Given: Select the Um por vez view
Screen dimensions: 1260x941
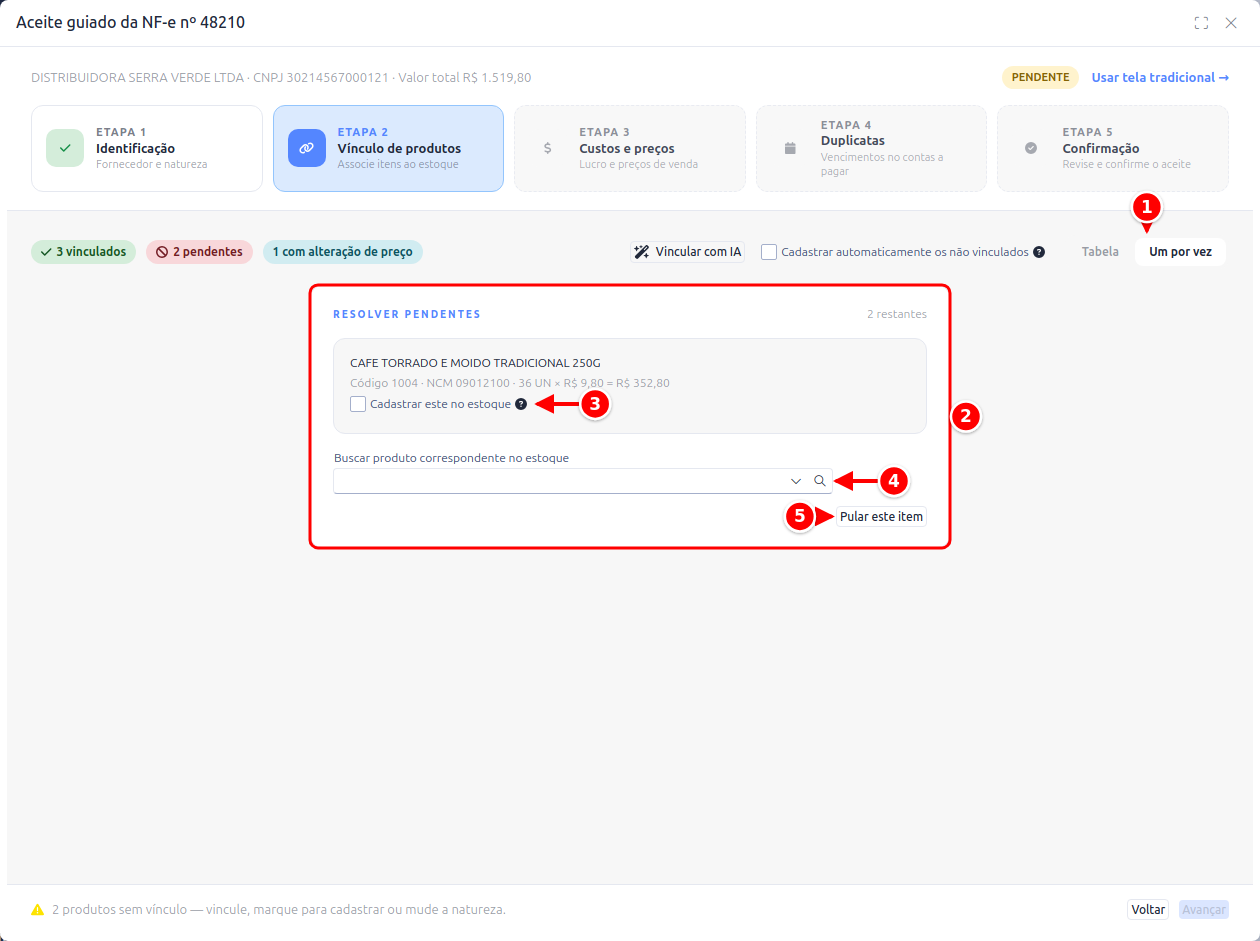Looking at the screenshot, I should 1180,252.
